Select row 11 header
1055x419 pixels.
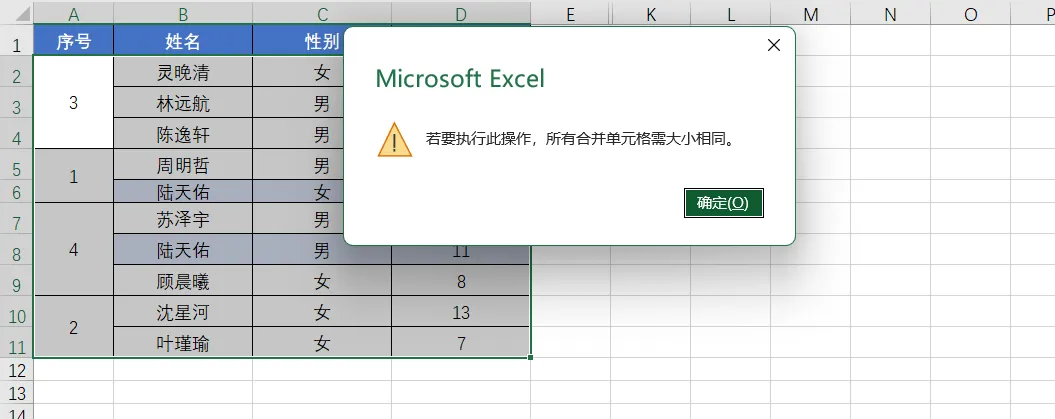(x=17, y=342)
